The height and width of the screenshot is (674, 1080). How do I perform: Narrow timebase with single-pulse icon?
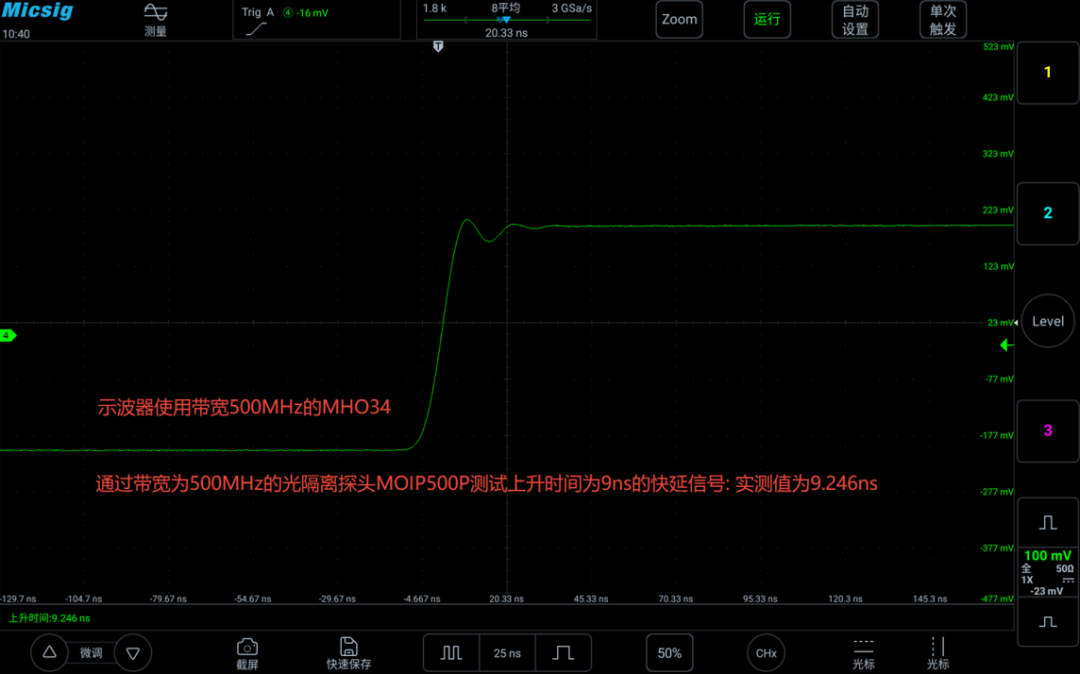click(x=563, y=653)
